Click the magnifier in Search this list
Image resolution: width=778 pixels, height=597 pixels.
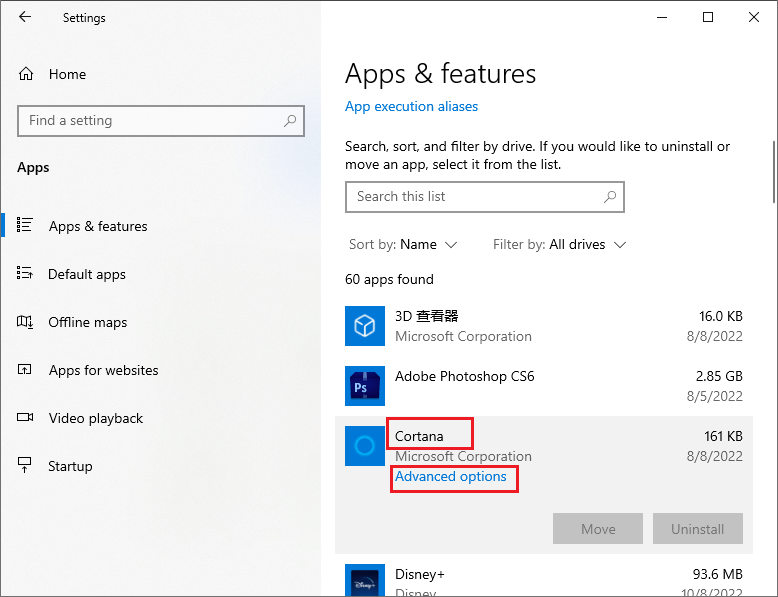click(x=610, y=197)
